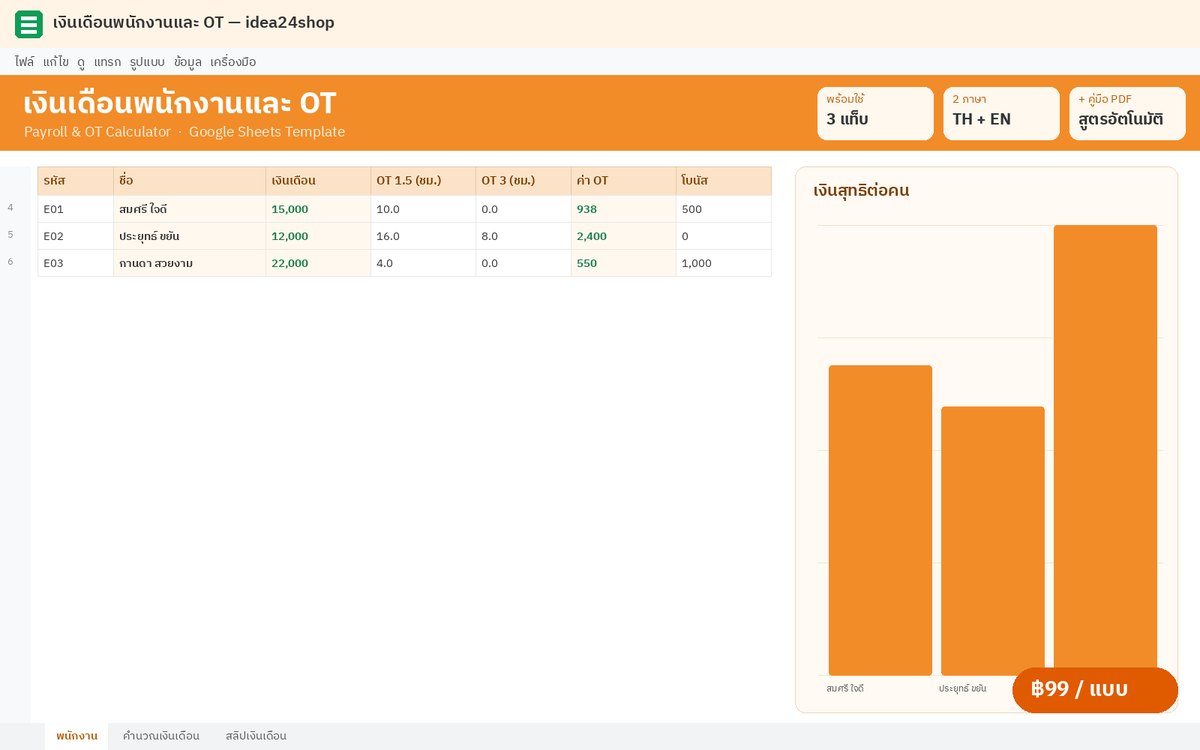The height and width of the screenshot is (750, 1200).
Task: Click the chart bar for สมศรี ใจดี
Action: (880, 520)
